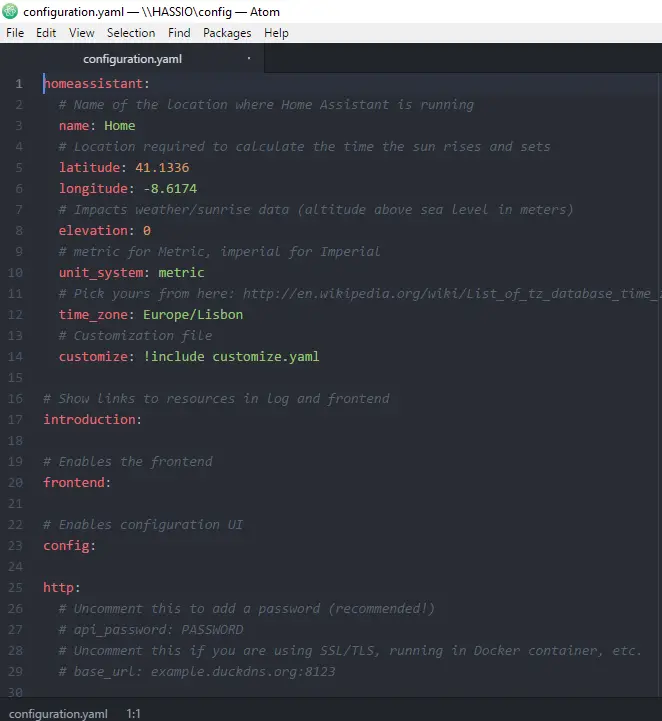Click the 'unit_system: metric' line

(131, 273)
